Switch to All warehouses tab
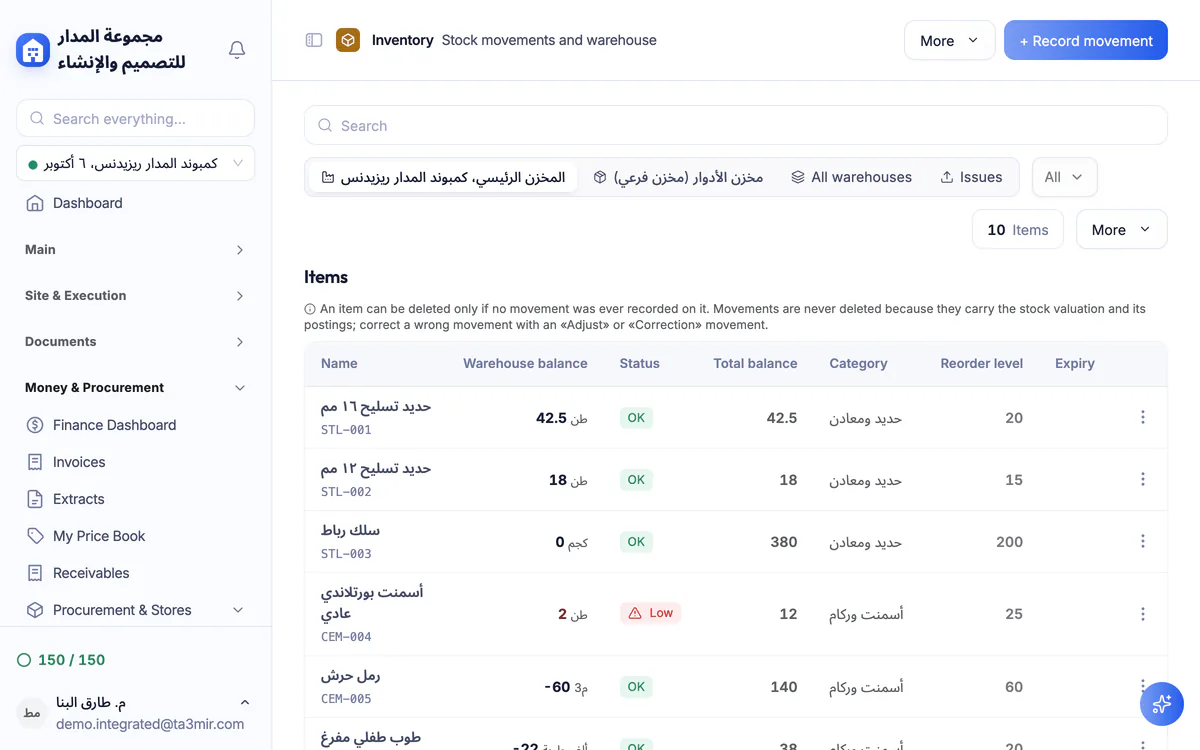Viewport: 1200px width, 750px height. pyautogui.click(x=851, y=177)
